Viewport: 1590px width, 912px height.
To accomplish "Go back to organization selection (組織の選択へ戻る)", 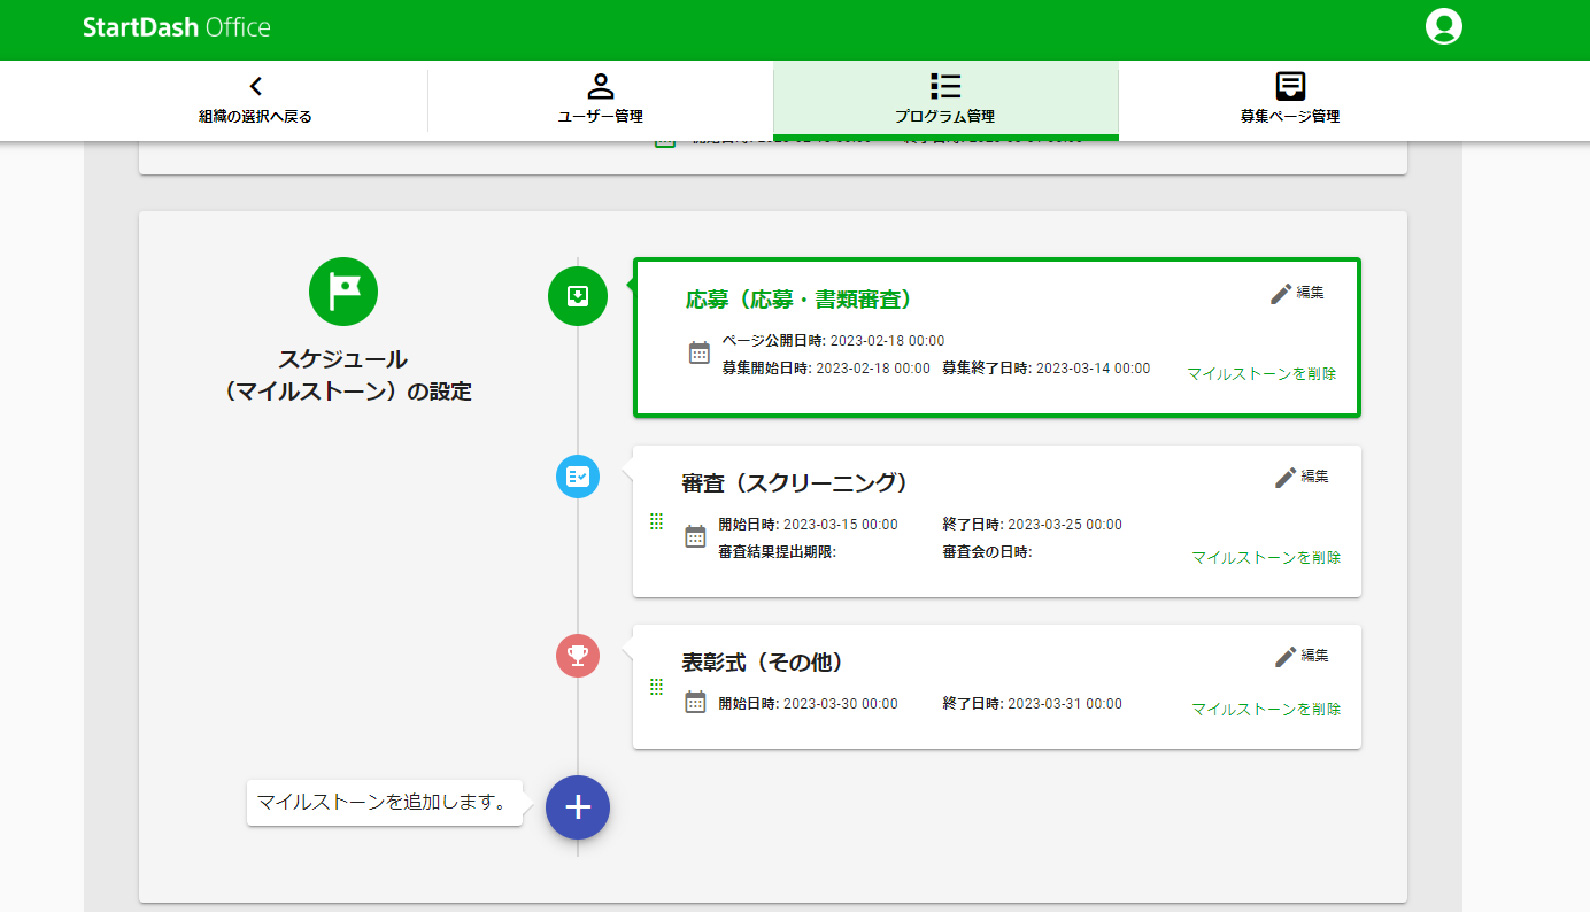I will (255, 101).
